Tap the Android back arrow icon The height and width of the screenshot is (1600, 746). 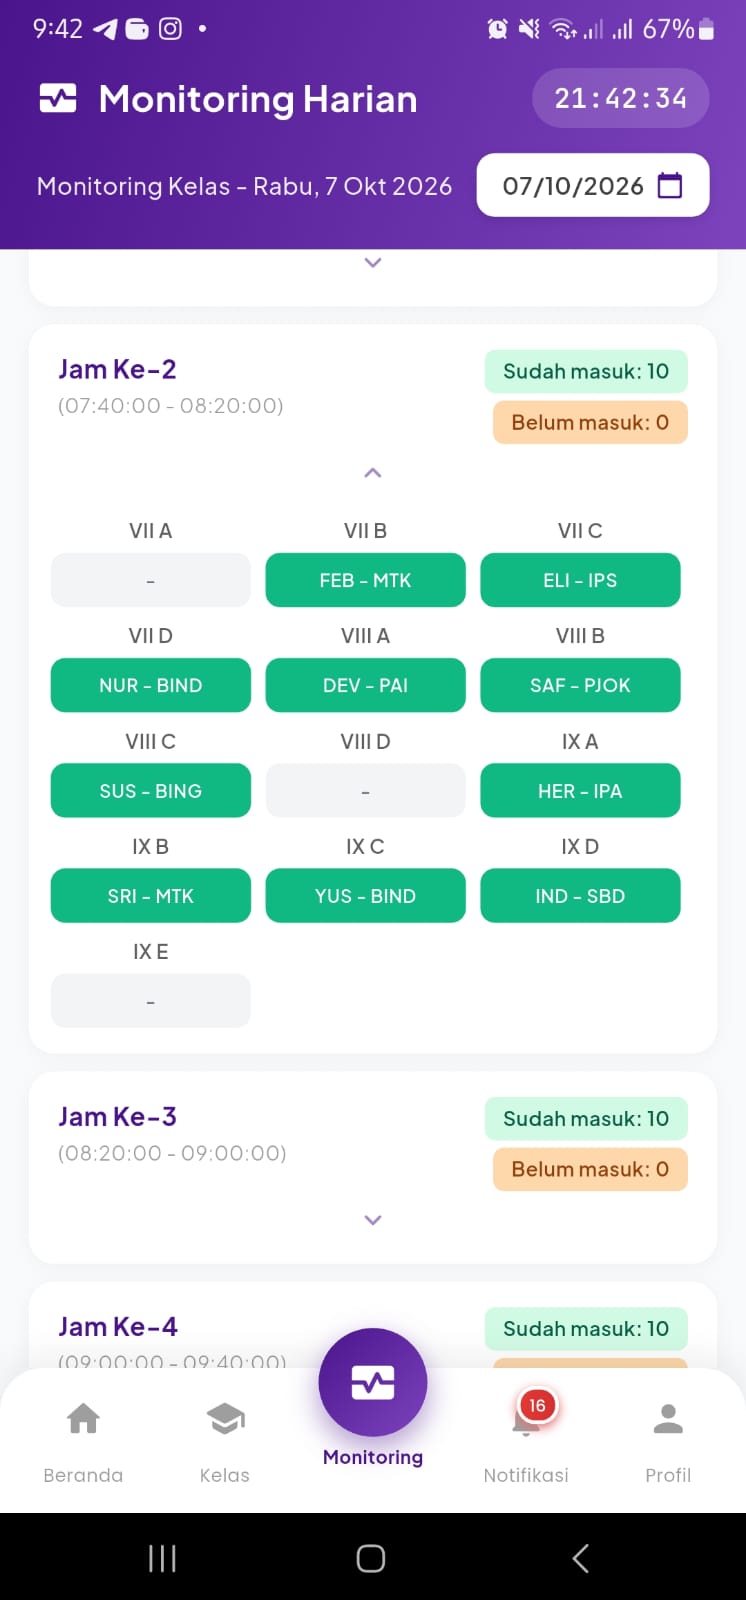tap(580, 1558)
